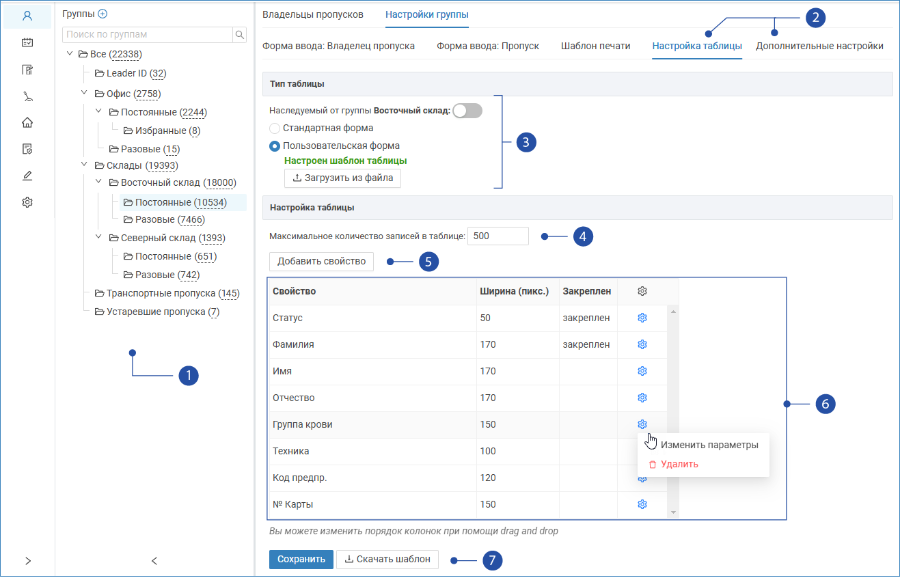Screen dimensions: 900x578
Task: Choose Удалить from the context menu
Action: click(680, 464)
